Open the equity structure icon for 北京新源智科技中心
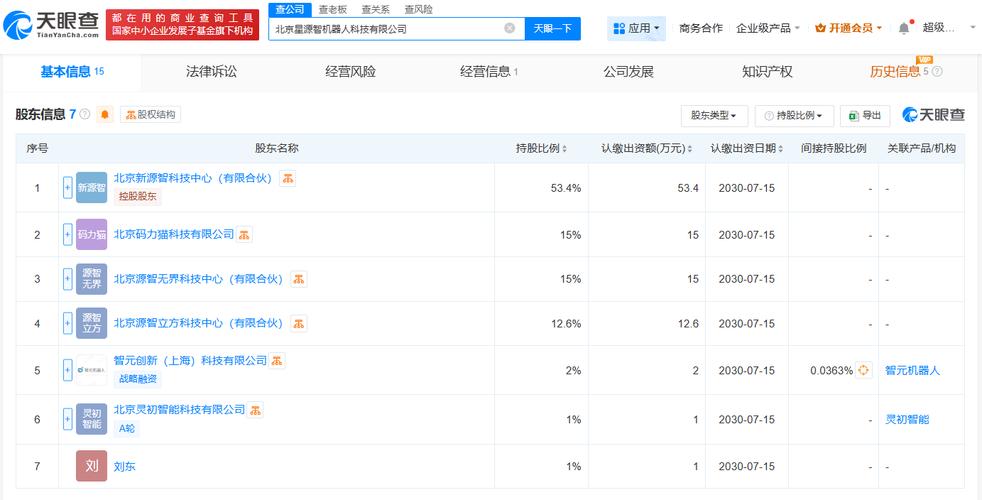This screenshot has height=500, width=982. coord(287,179)
